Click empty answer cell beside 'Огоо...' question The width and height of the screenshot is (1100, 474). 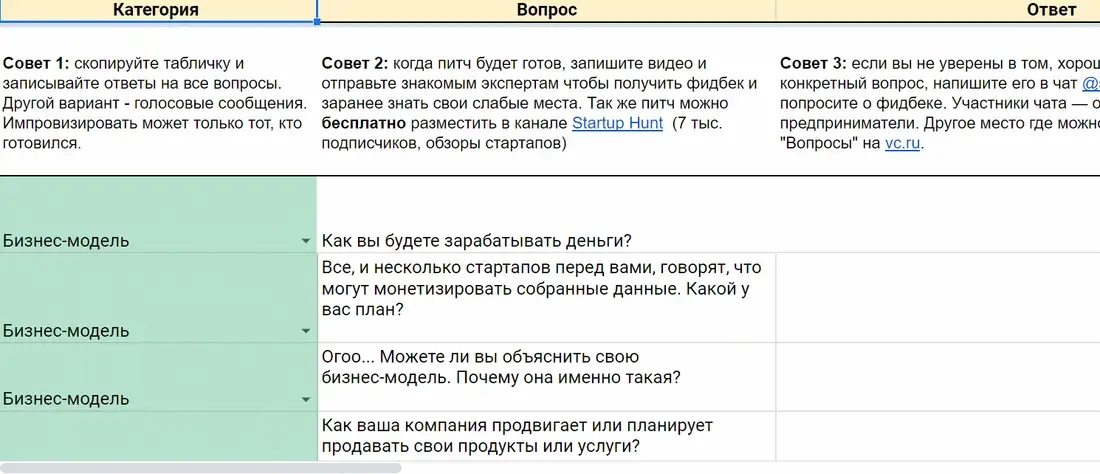[938, 377]
